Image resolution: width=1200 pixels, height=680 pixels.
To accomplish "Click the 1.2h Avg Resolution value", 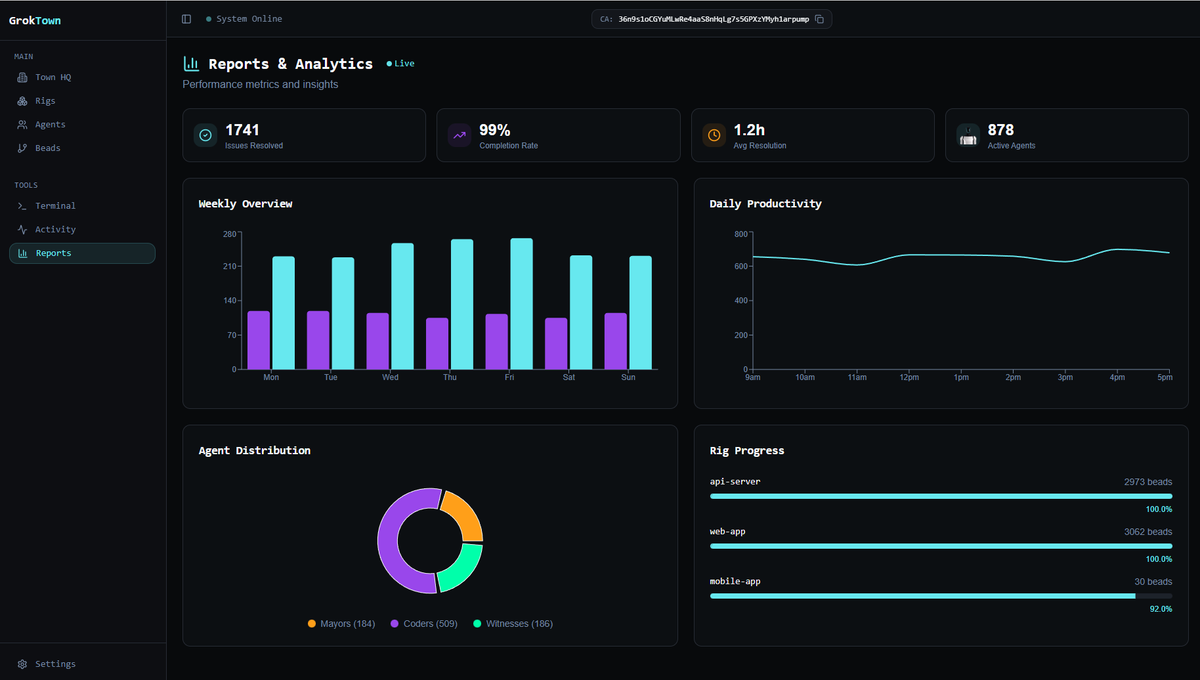I will [x=749, y=130].
